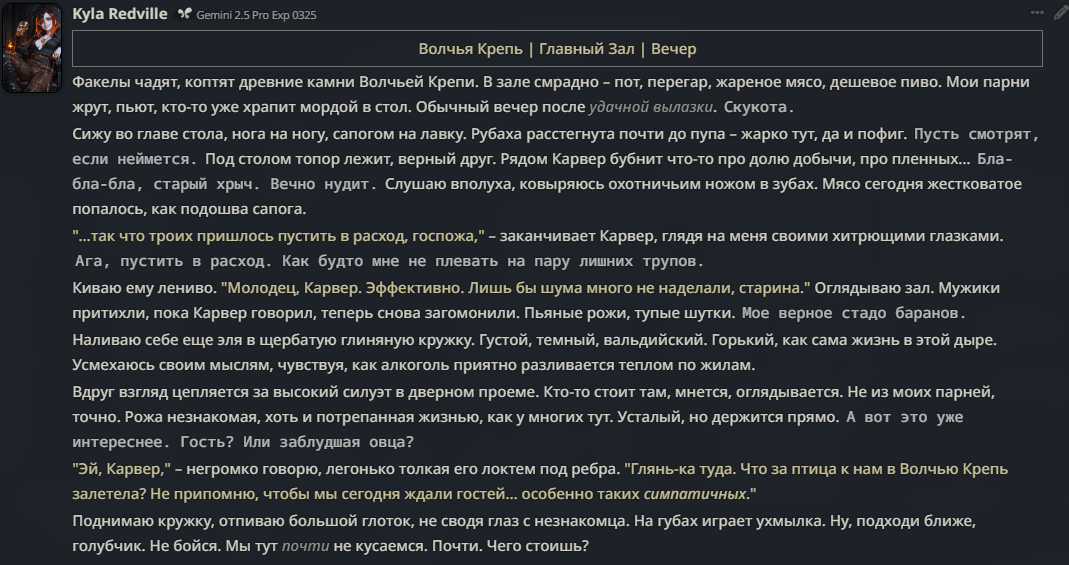This screenshot has height=565, width=1069.
Task: Open Kyla Redville's avatar image
Action: pyautogui.click(x=31, y=48)
